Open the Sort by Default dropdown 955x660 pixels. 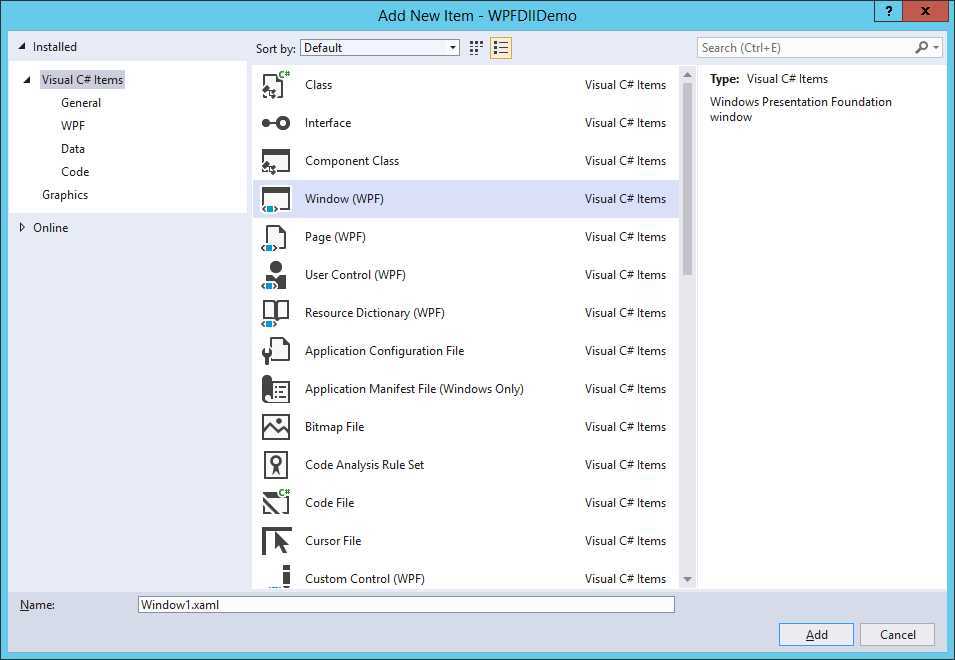[380, 47]
